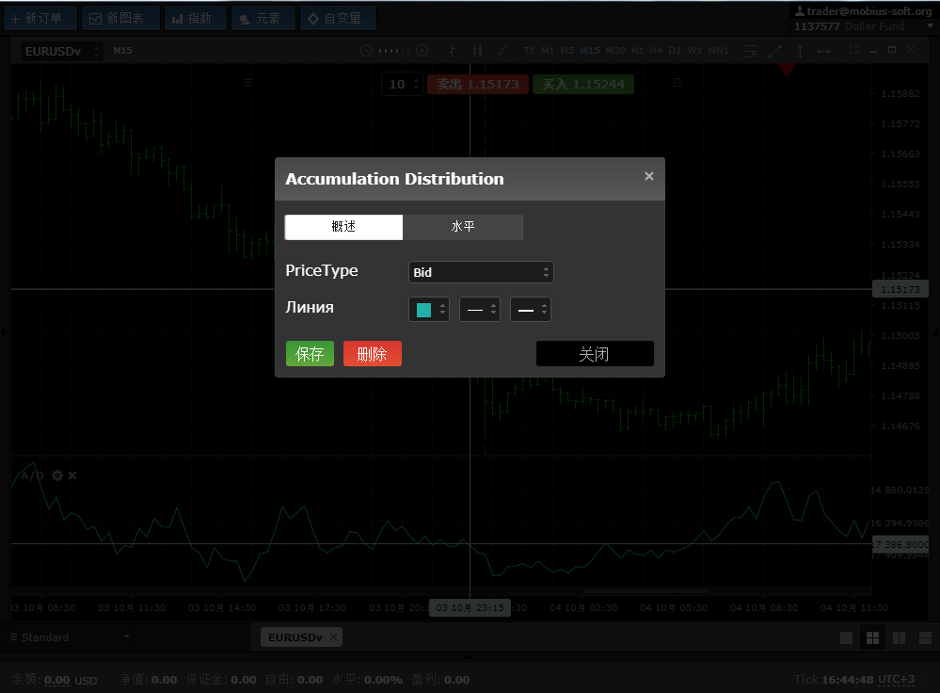
Task: Click the chart window close icon
Action: point(911,50)
